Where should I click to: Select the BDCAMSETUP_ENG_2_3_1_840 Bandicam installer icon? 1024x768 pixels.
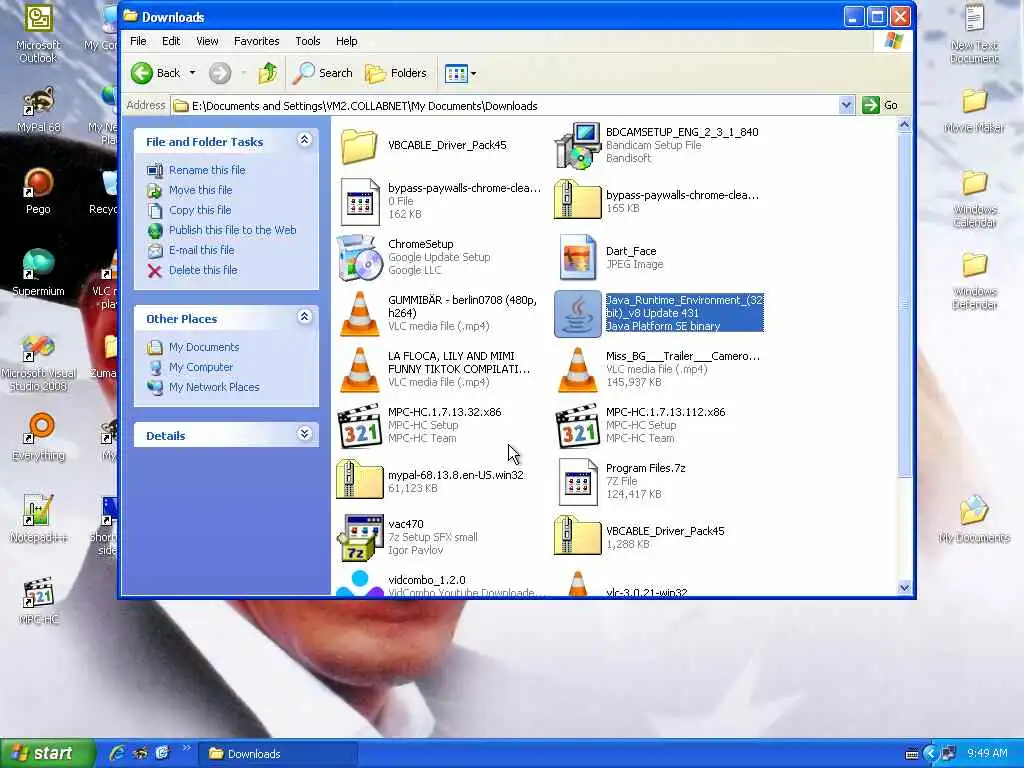tap(577, 146)
